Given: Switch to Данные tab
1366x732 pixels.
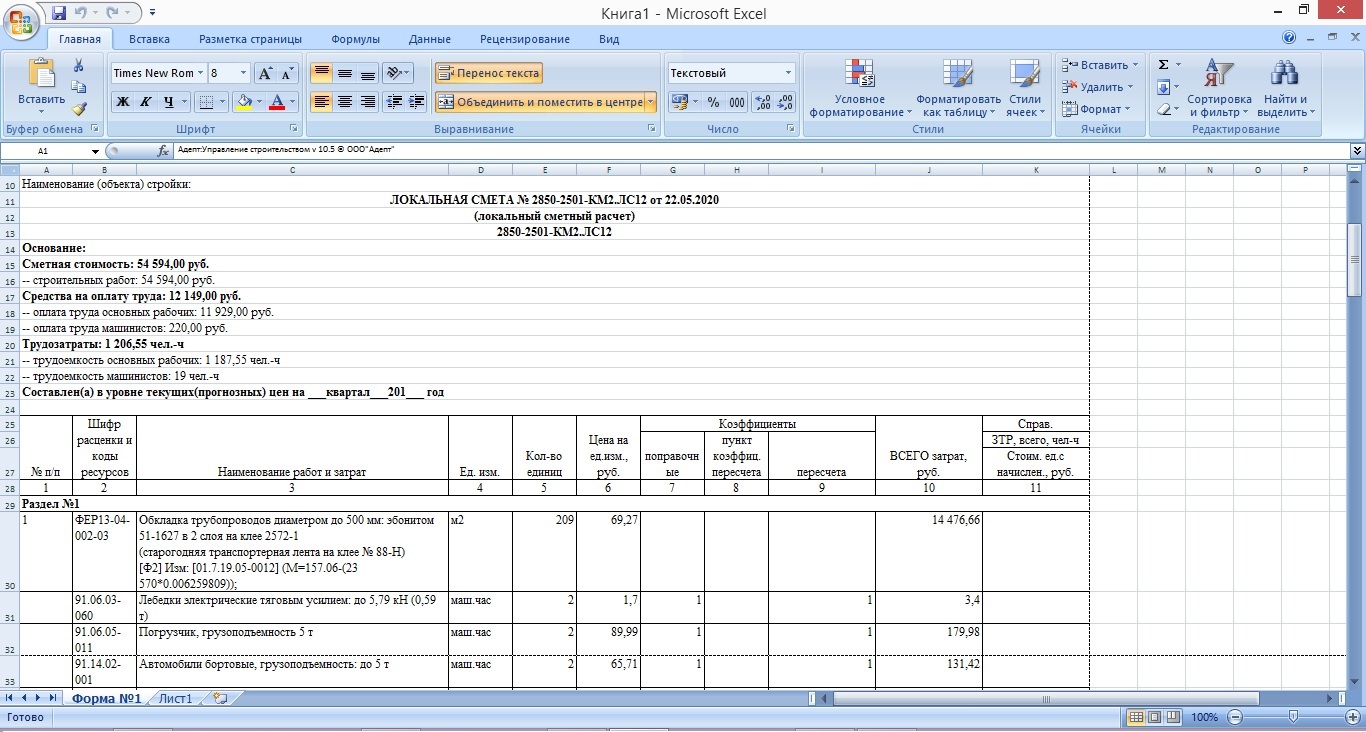Looking at the screenshot, I should point(430,39).
